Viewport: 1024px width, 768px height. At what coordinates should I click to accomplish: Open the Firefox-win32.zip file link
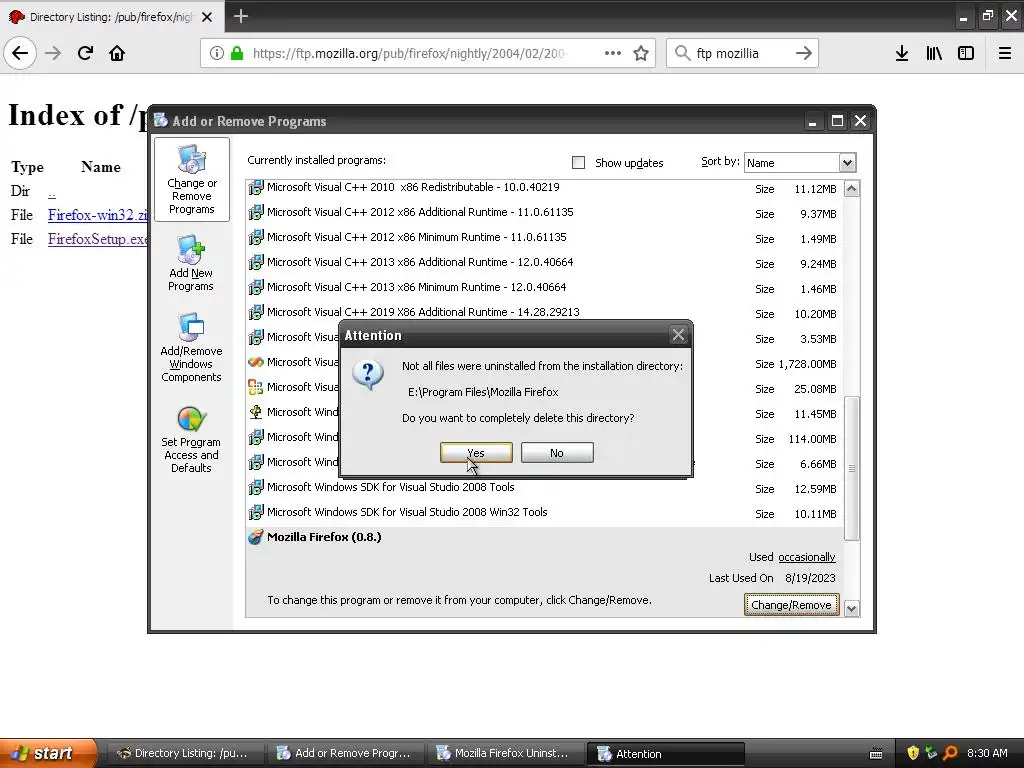pyautogui.click(x=98, y=215)
